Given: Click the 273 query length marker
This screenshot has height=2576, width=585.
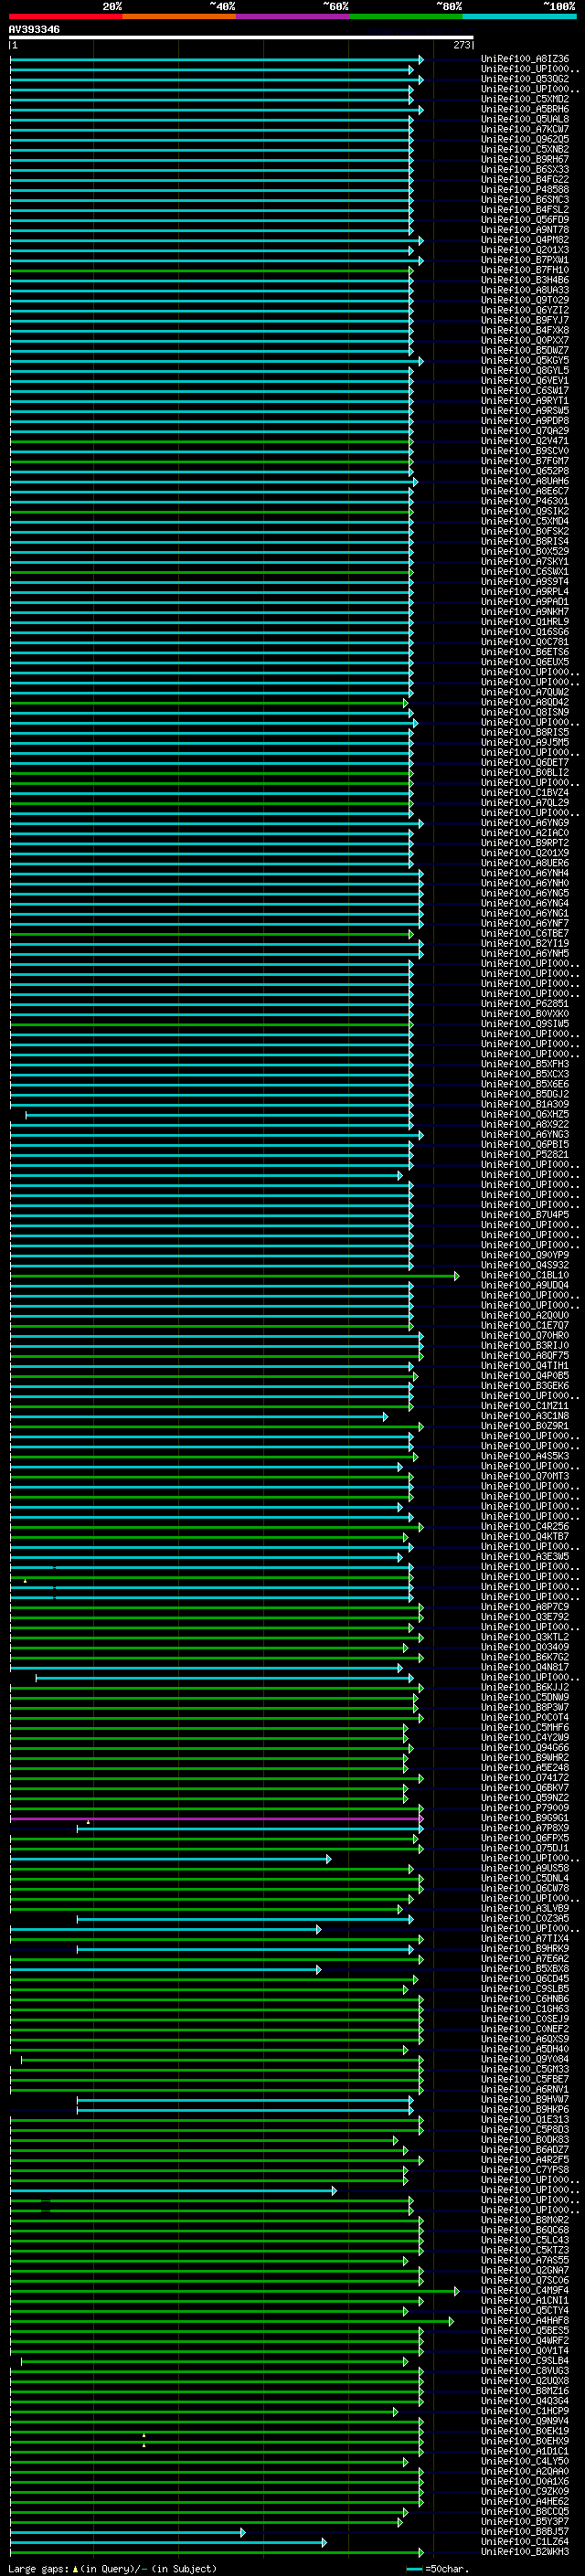Looking at the screenshot, I should [x=461, y=45].
